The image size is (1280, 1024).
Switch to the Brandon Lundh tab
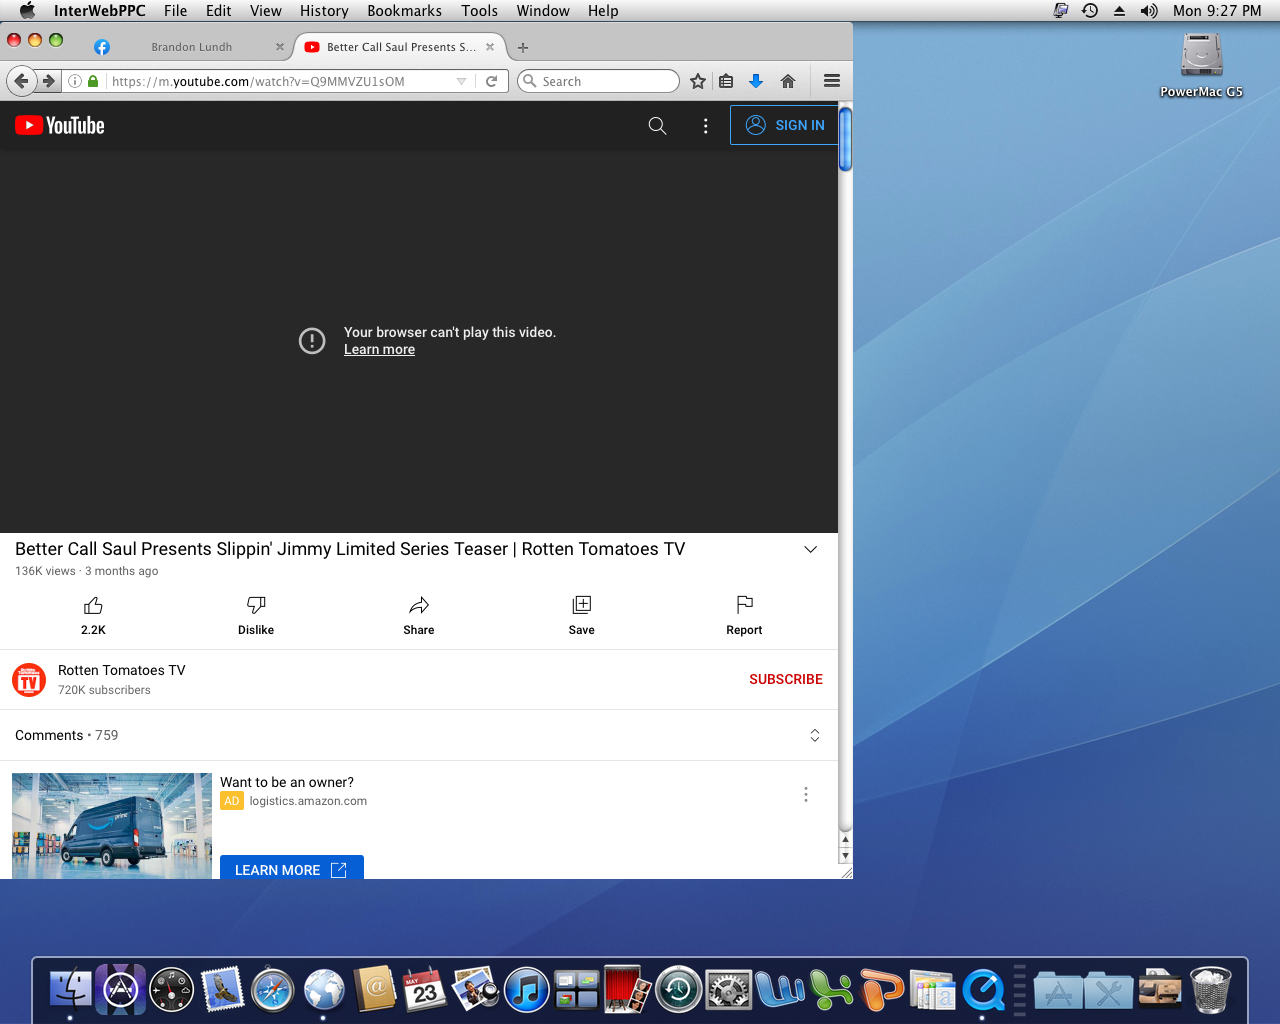pos(191,47)
